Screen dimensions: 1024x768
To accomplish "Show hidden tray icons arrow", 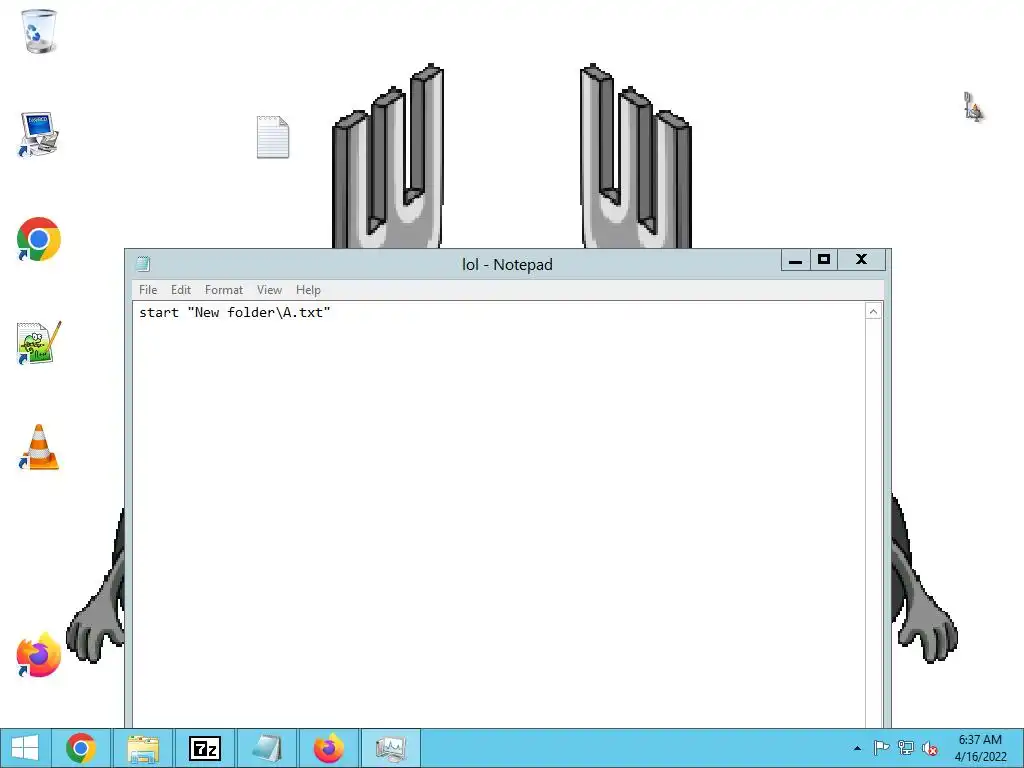I will (857, 748).
